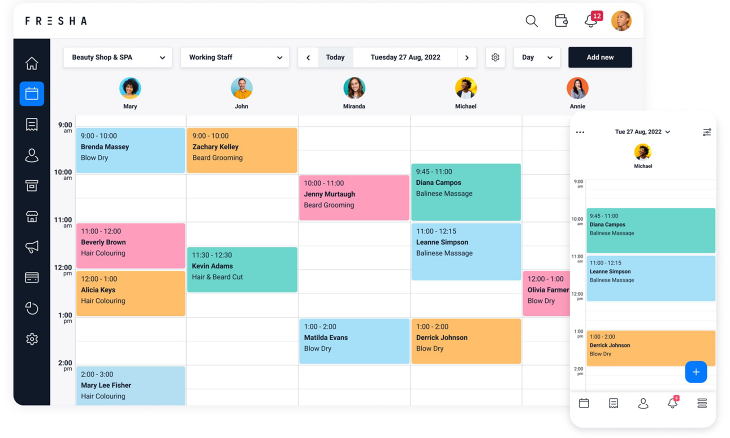Open calendar settings gear beside date
The image size is (730, 438).
[x=495, y=57]
